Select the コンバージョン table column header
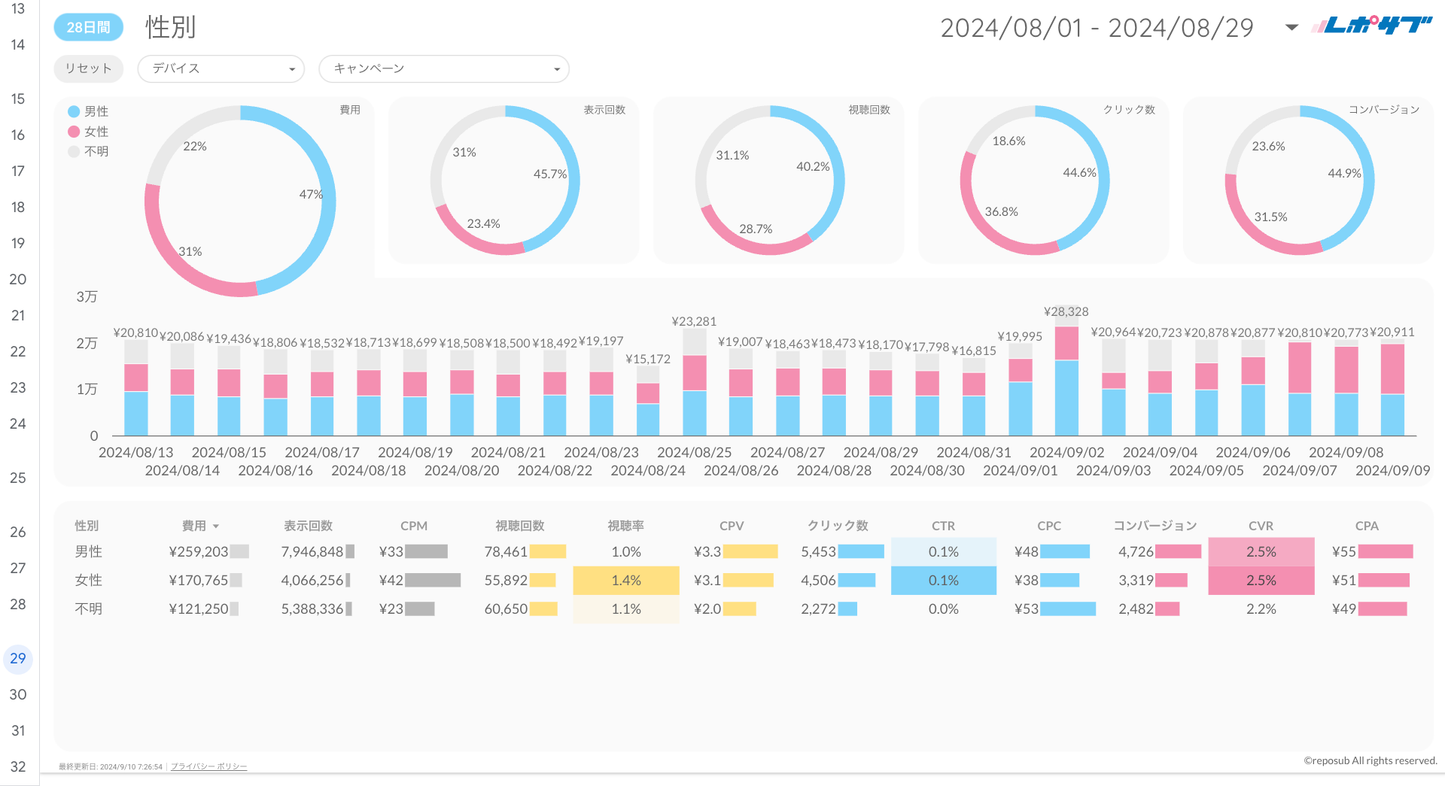 coord(1155,526)
